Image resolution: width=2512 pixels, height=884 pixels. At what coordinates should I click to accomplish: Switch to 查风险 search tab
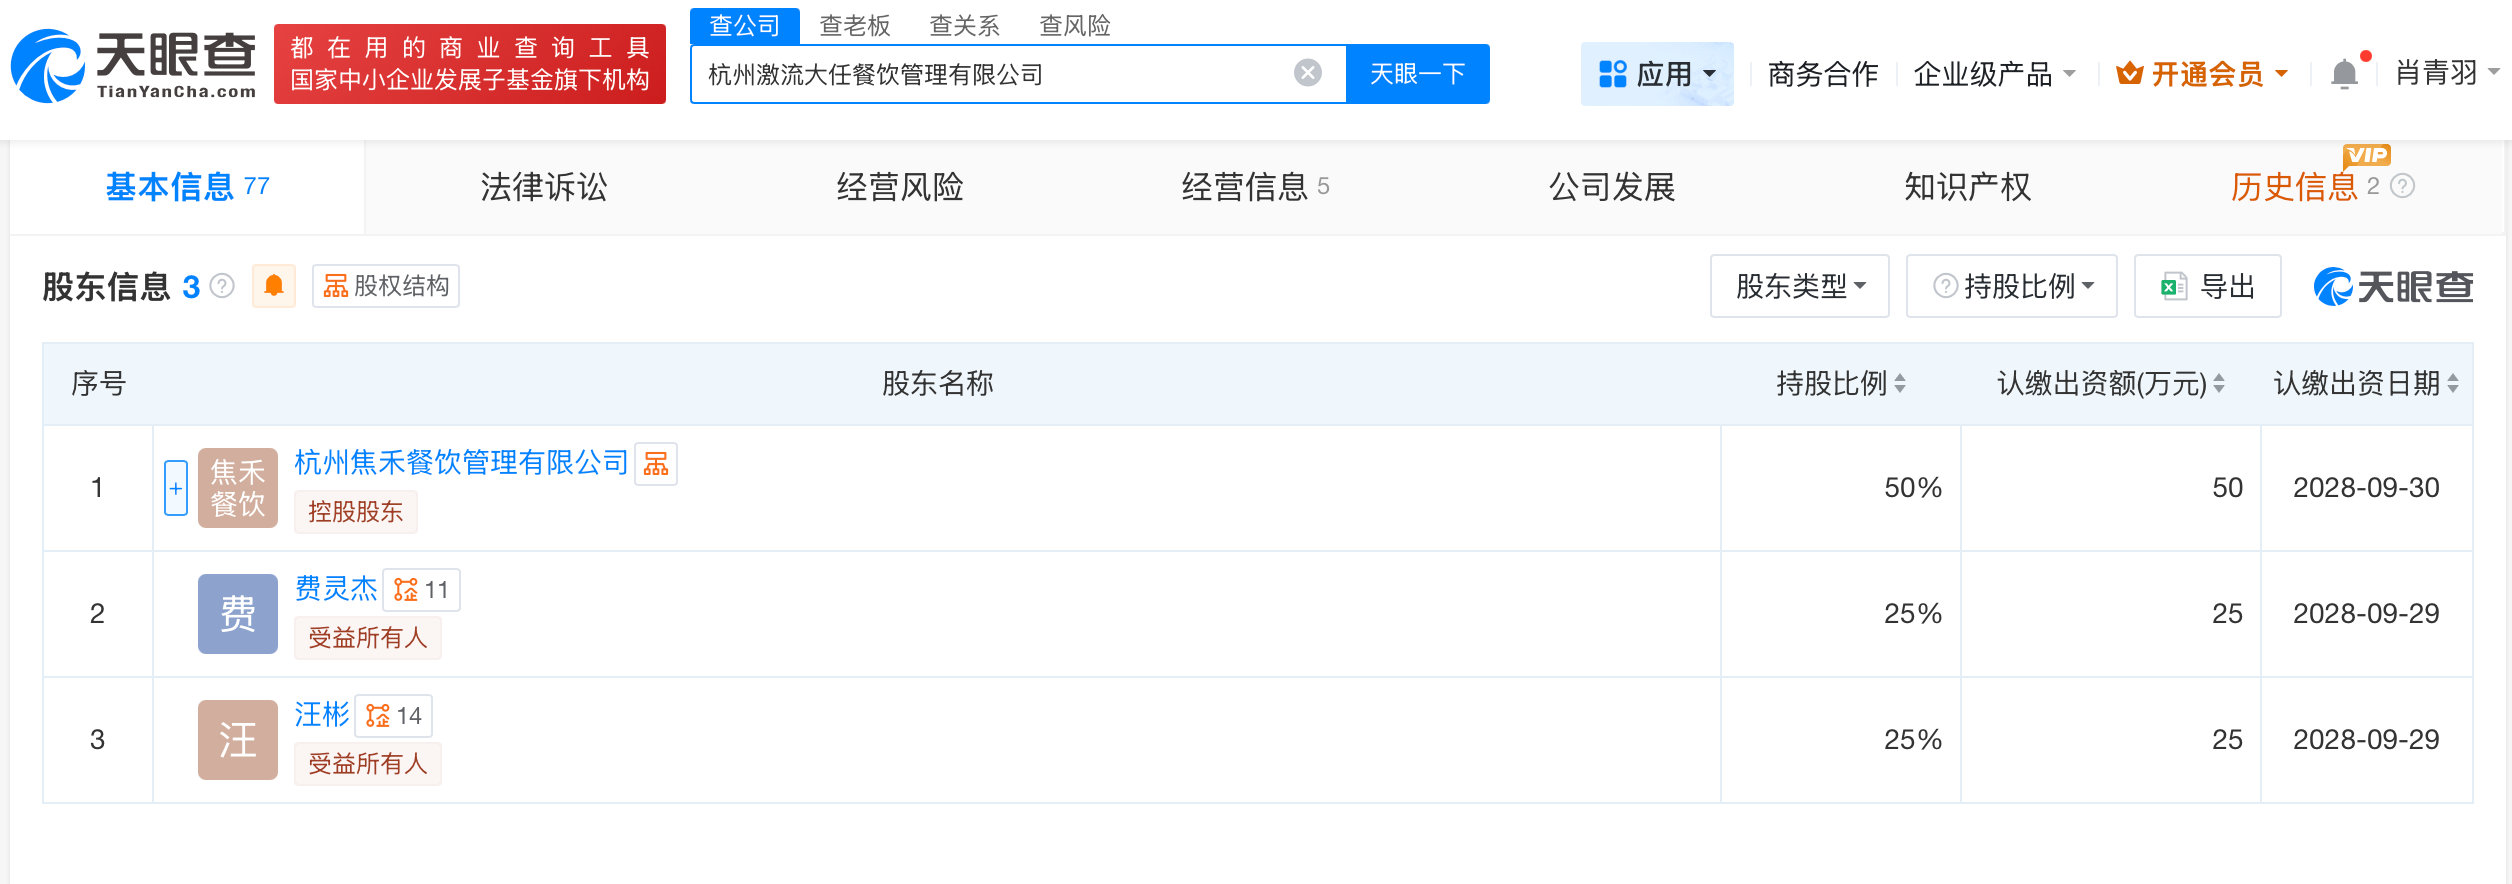1075,25
